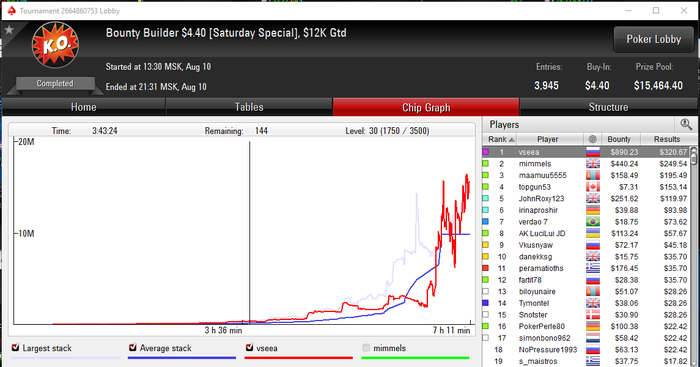Click blue color swatch for Tymontel
This screenshot has height=367, width=700.
click(485, 303)
